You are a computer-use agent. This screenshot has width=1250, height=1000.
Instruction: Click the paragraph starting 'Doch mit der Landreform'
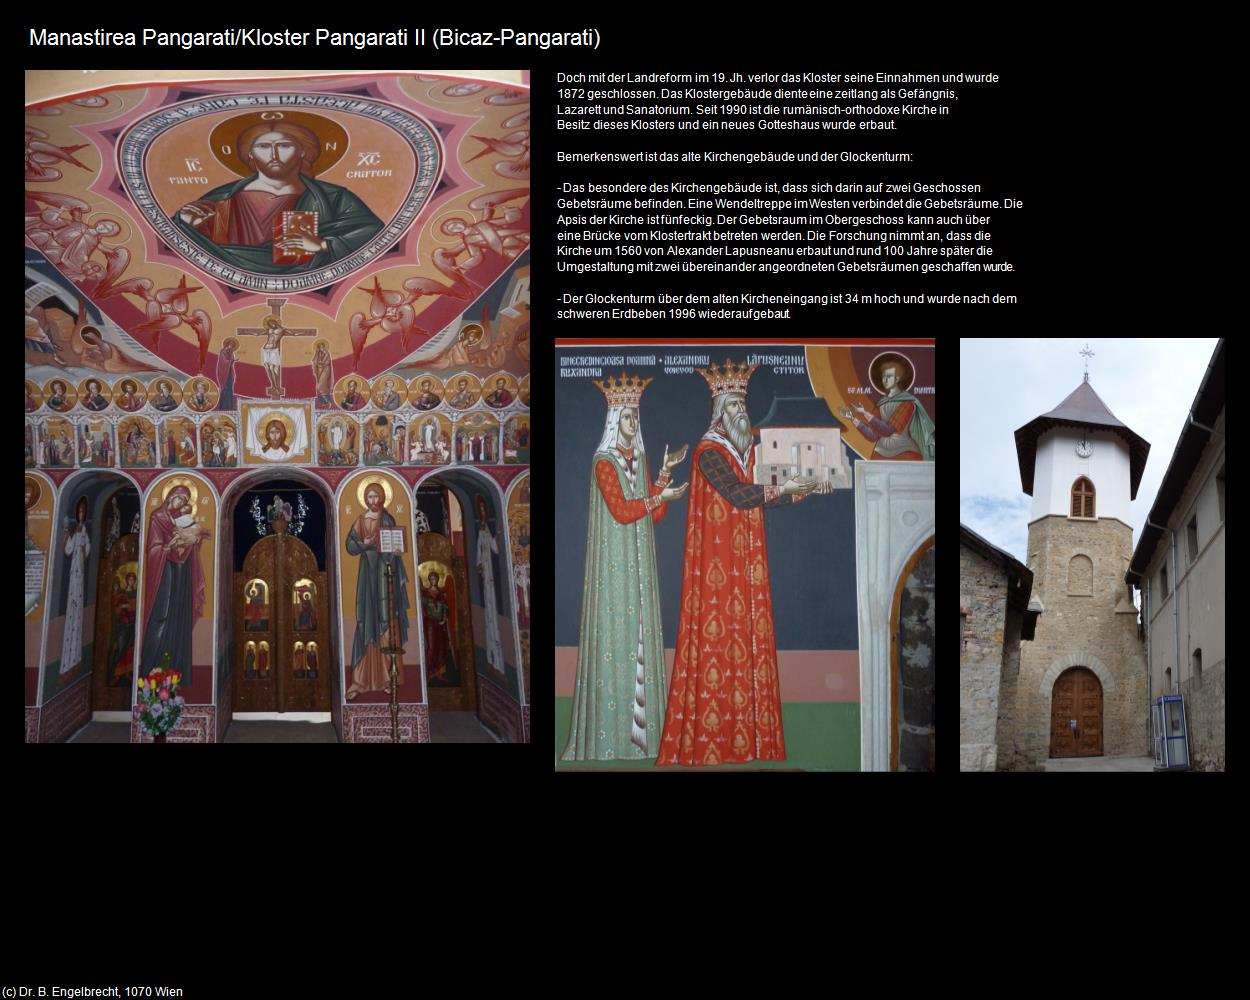pyautogui.click(x=777, y=101)
